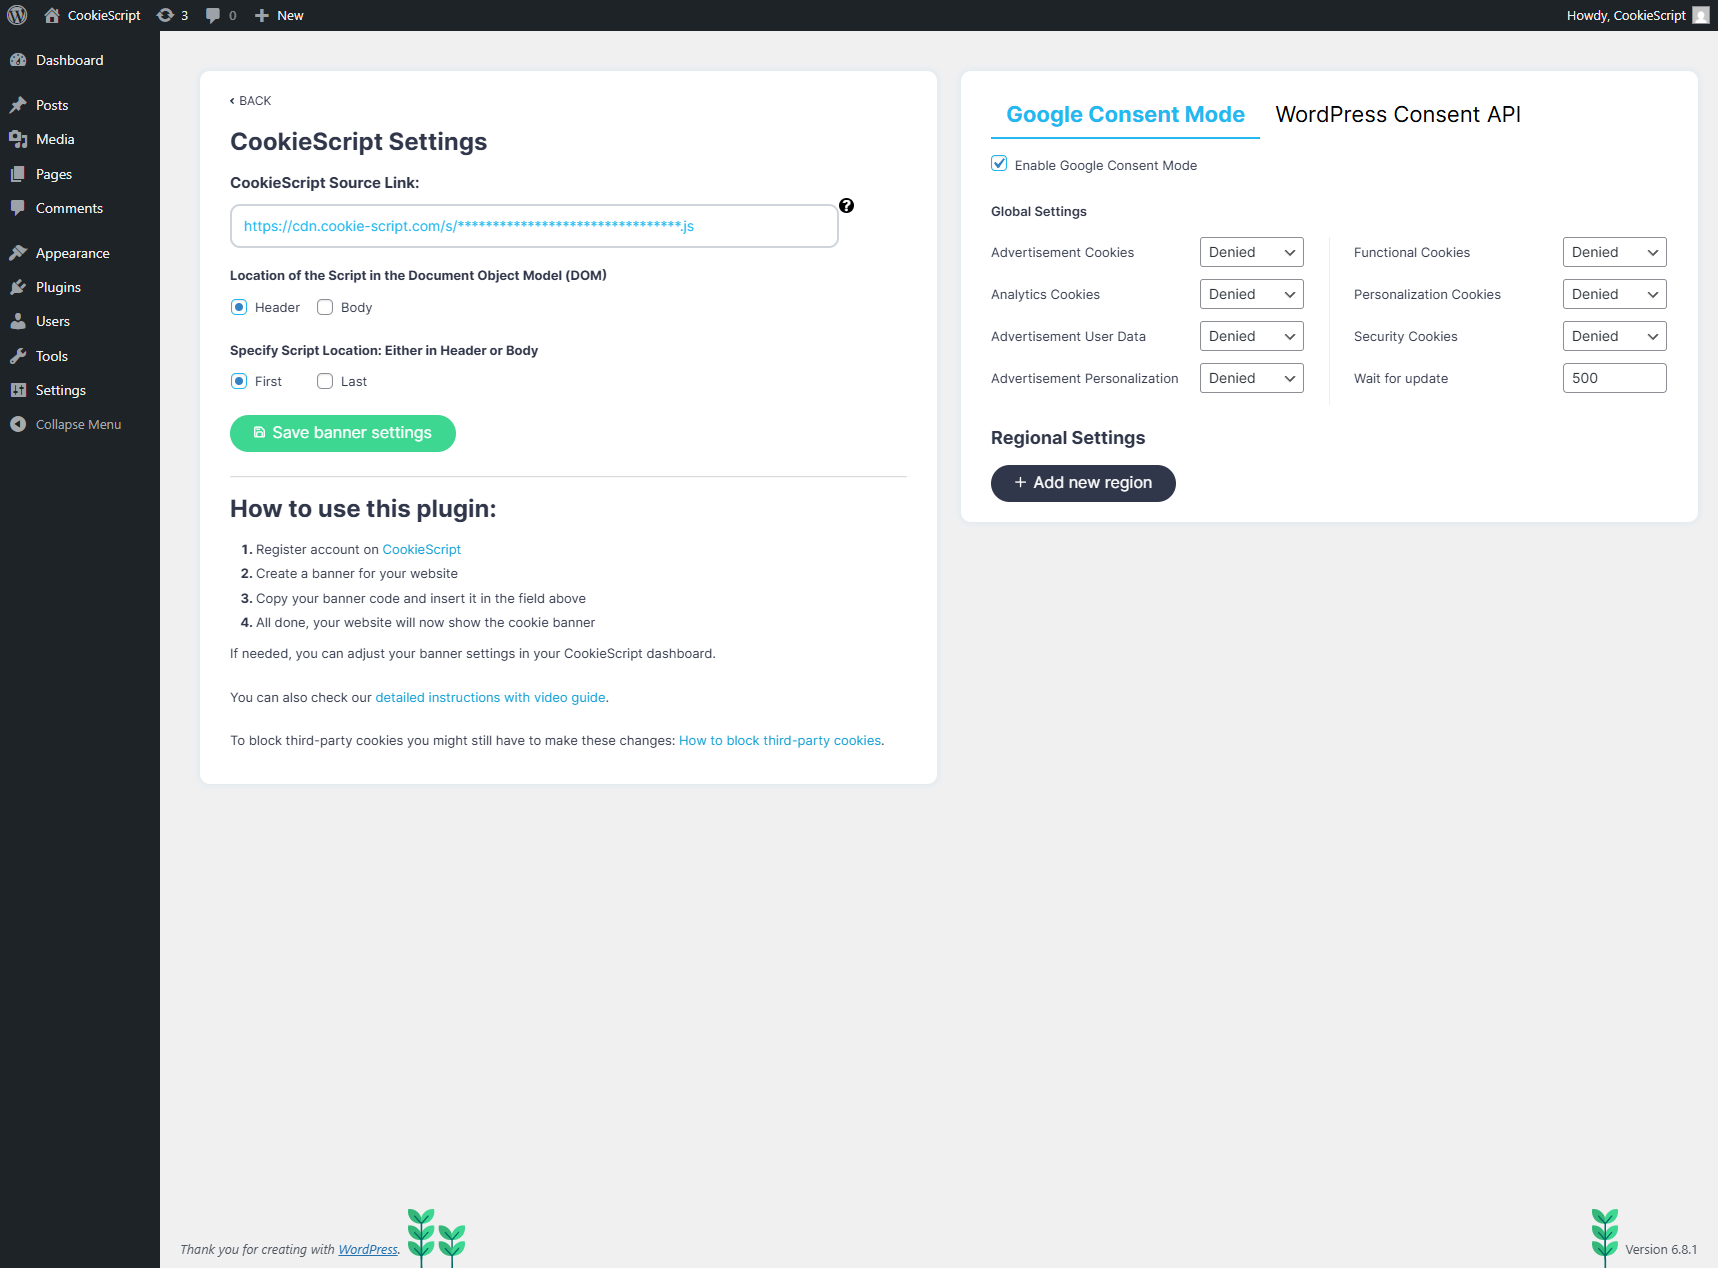The height and width of the screenshot is (1268, 1718).
Task: Click the Add new region button
Action: (x=1083, y=483)
